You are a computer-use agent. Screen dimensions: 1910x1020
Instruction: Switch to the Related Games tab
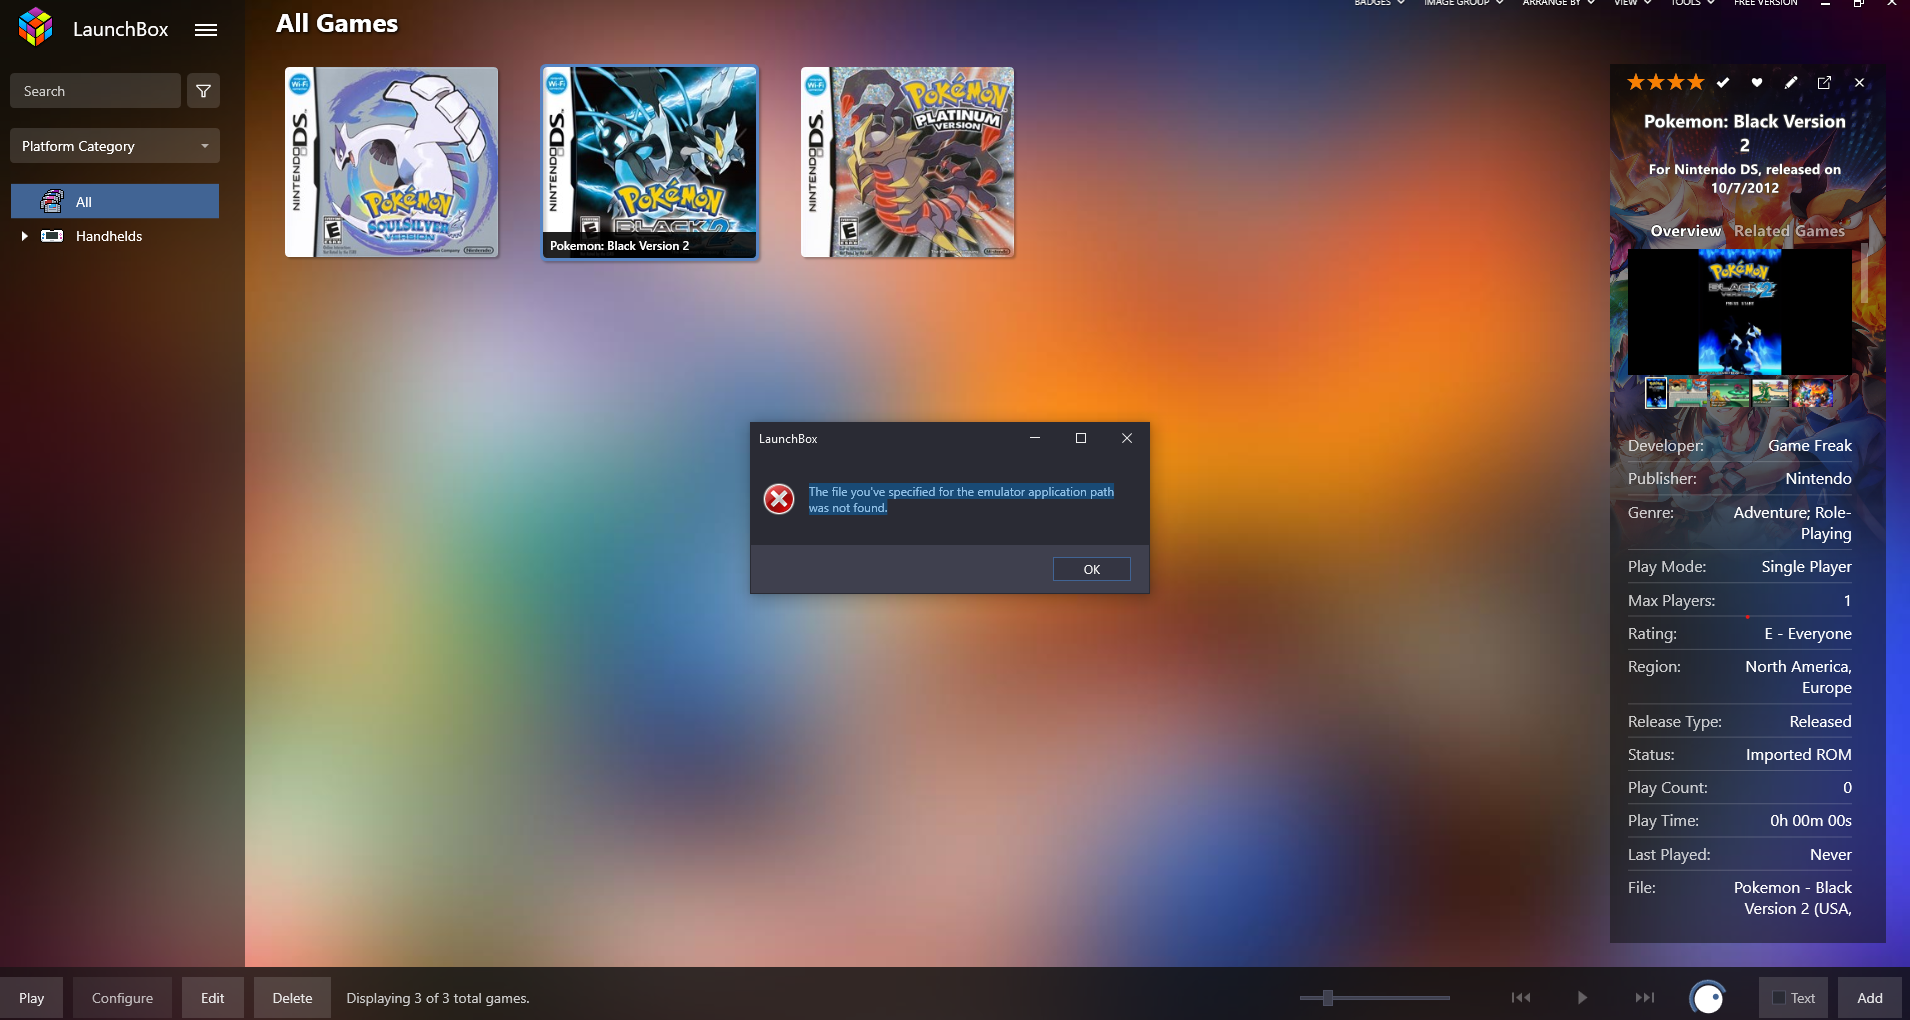[x=1789, y=231]
